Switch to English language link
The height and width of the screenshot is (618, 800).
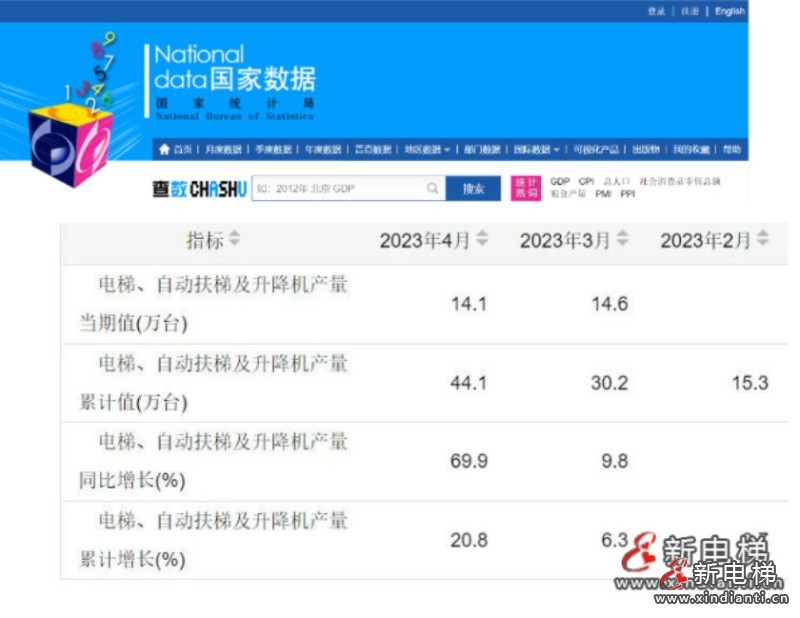coord(729,11)
